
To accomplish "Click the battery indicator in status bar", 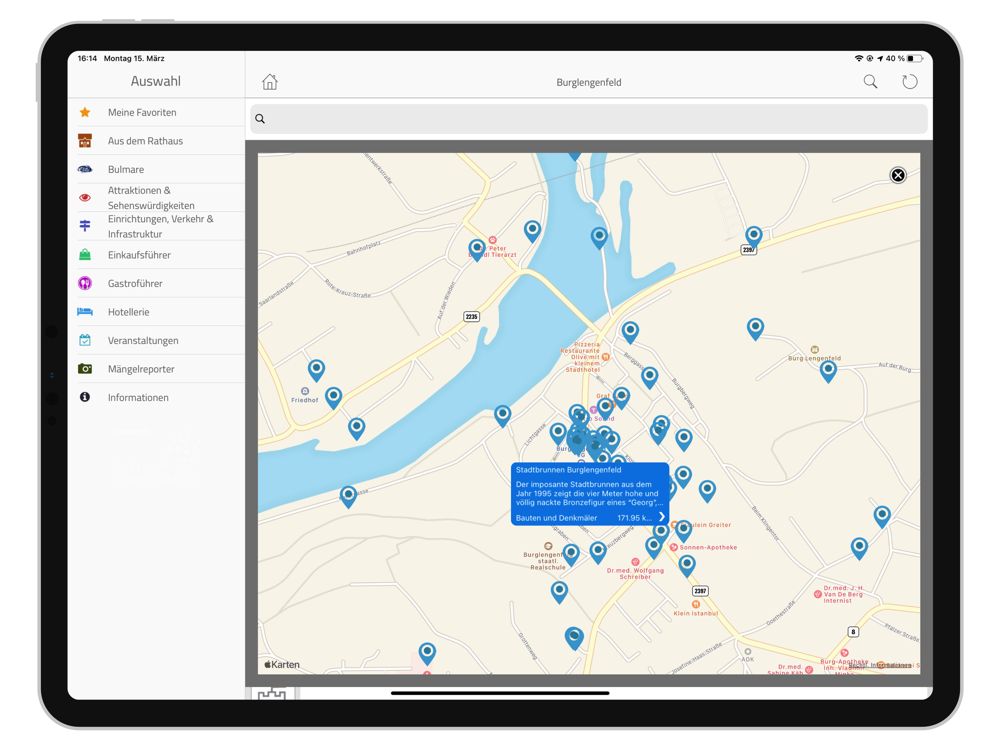I will pos(915,58).
